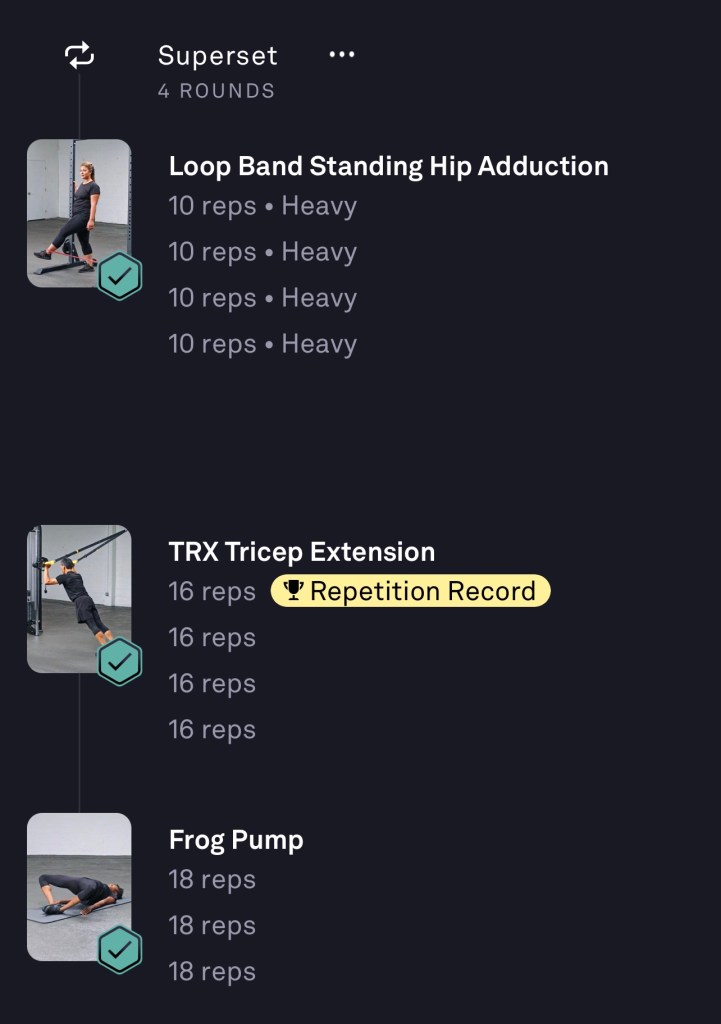Tap the Superset heading
The image size is (721, 1024).
tap(217, 56)
